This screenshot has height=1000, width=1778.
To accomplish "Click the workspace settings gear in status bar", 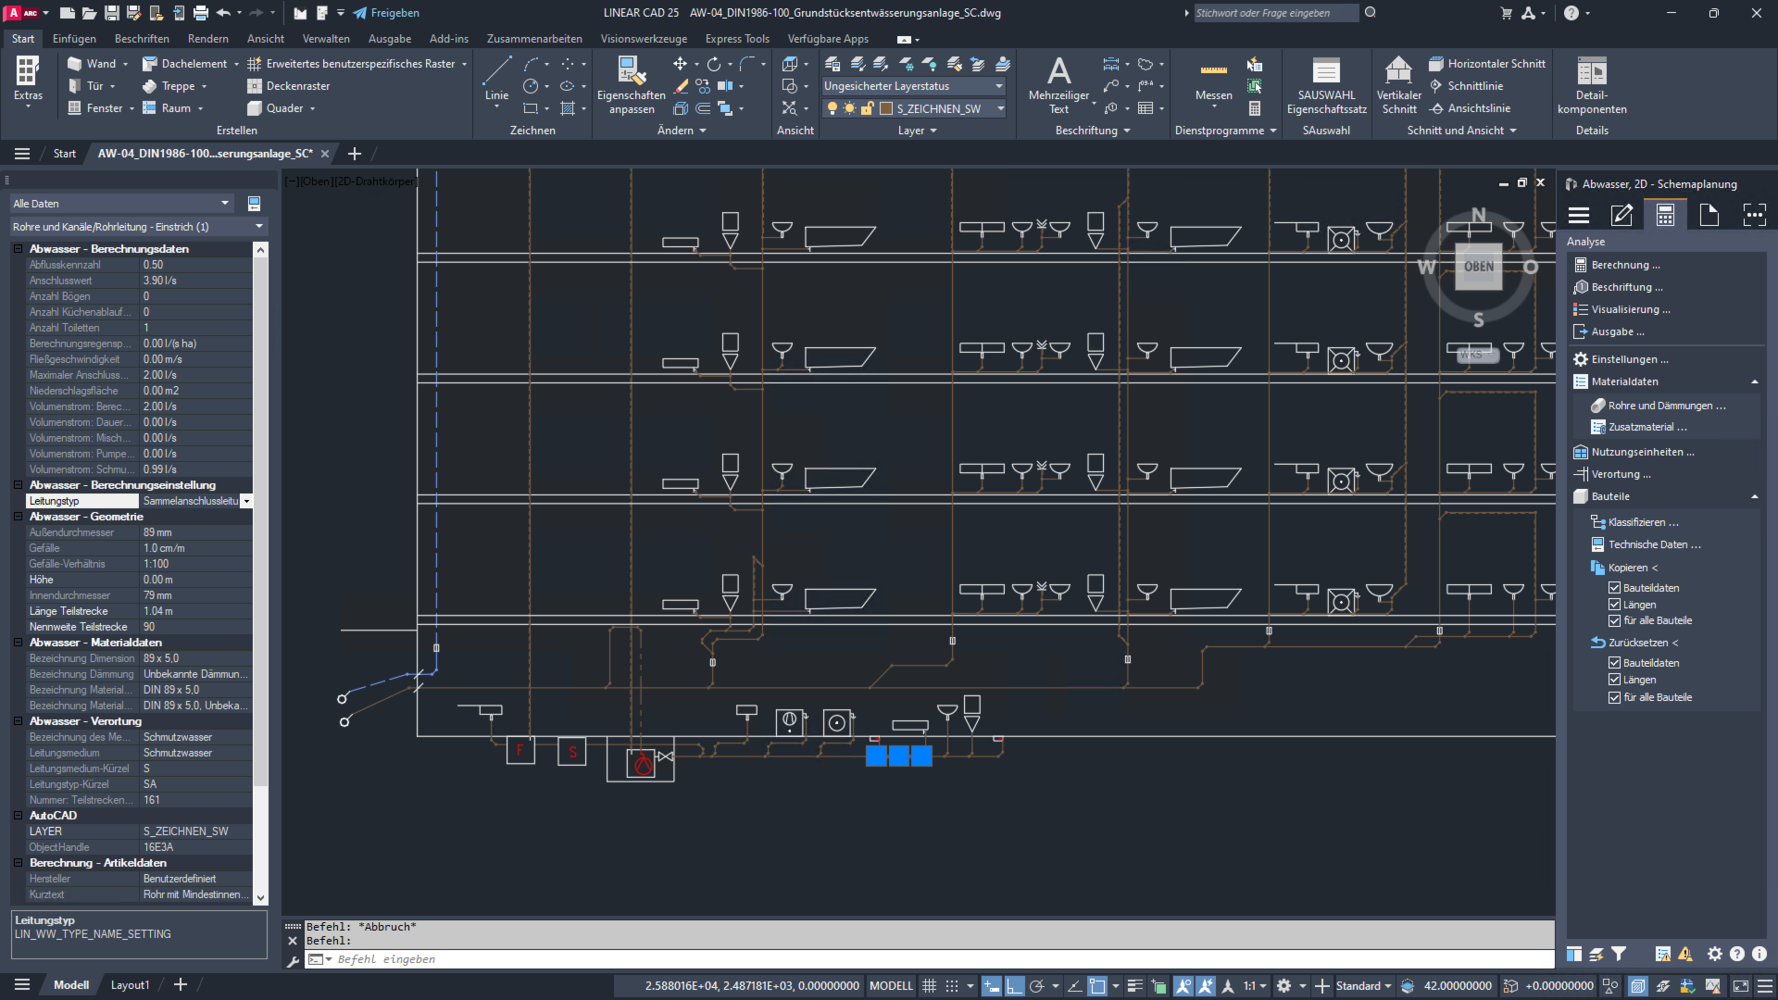I will 1284,985.
